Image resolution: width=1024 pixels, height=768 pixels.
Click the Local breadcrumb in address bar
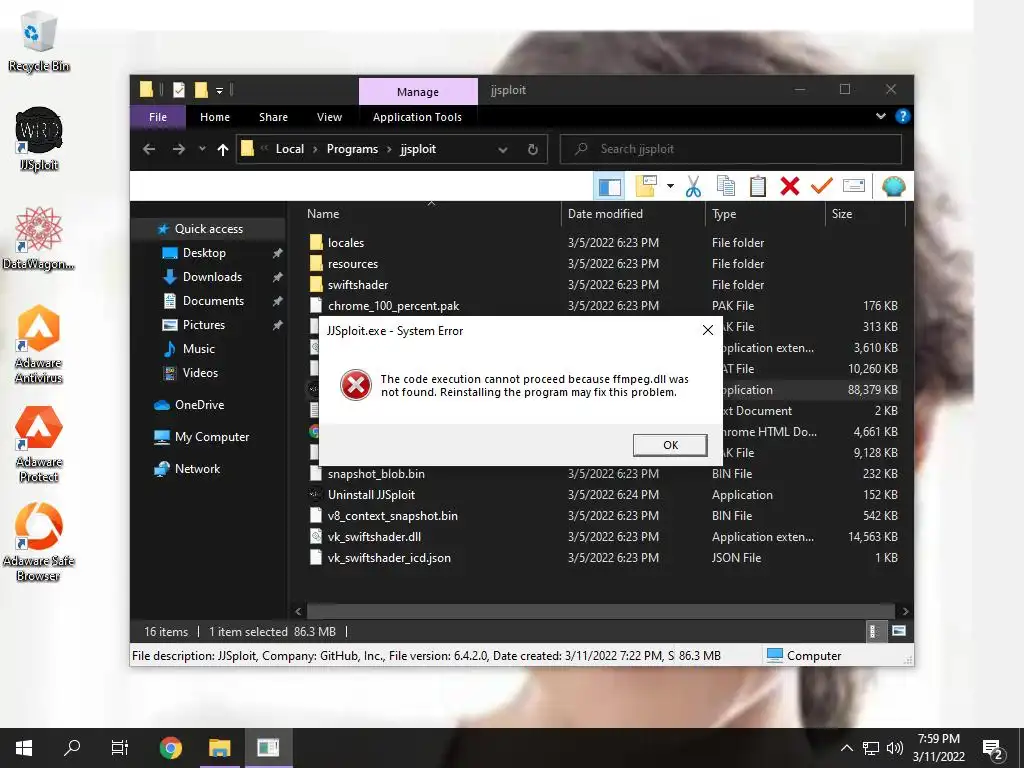coord(289,149)
